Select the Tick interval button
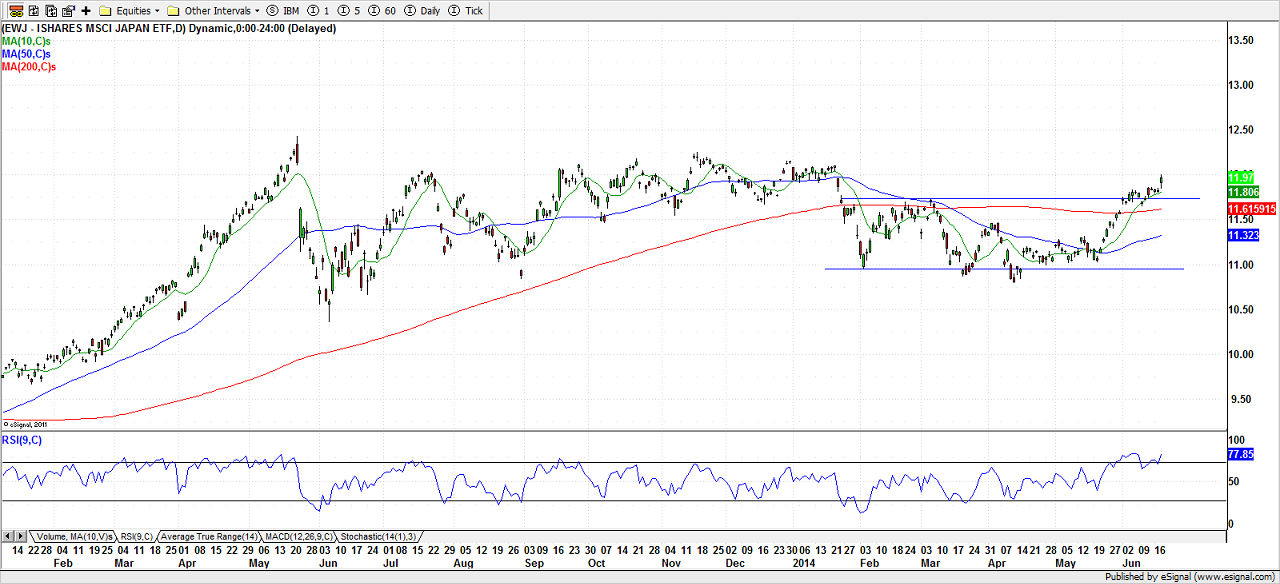 coord(467,11)
